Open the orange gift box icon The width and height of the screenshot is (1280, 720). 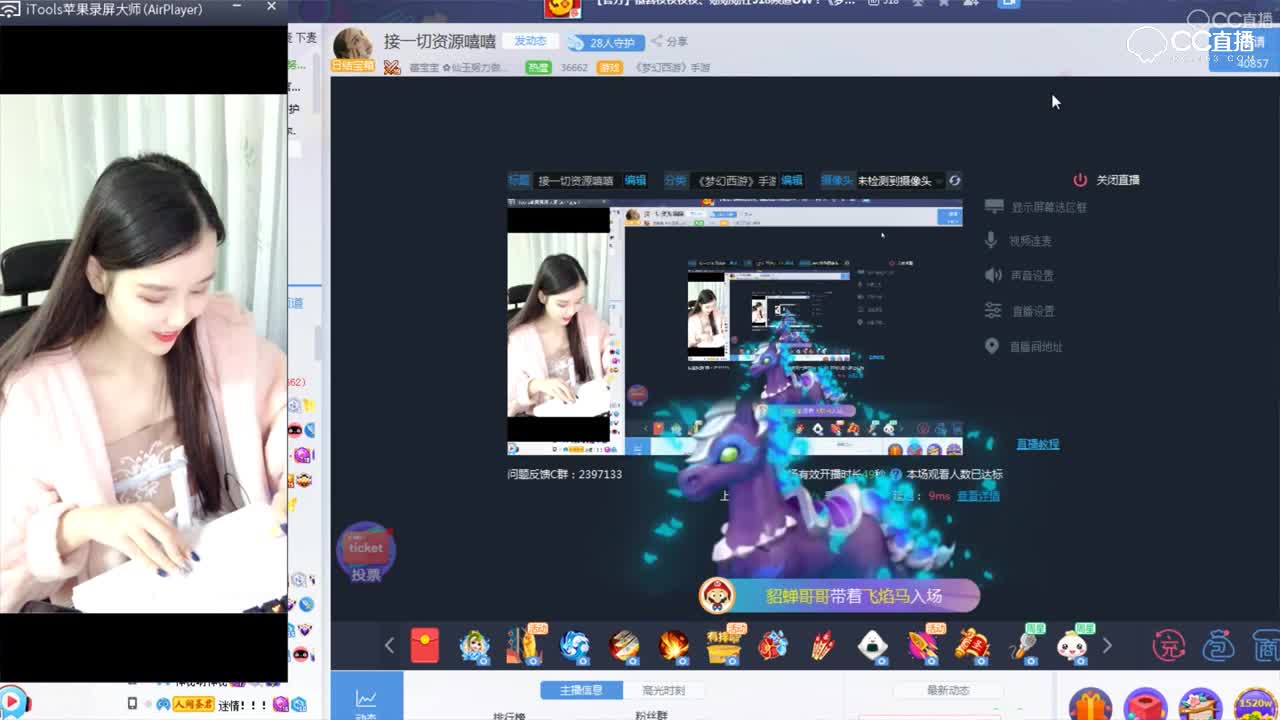pos(1090,705)
